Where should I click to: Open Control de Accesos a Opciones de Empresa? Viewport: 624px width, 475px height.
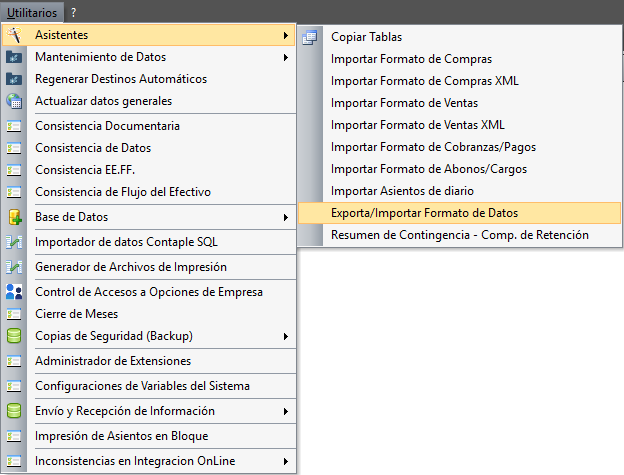click(149, 292)
